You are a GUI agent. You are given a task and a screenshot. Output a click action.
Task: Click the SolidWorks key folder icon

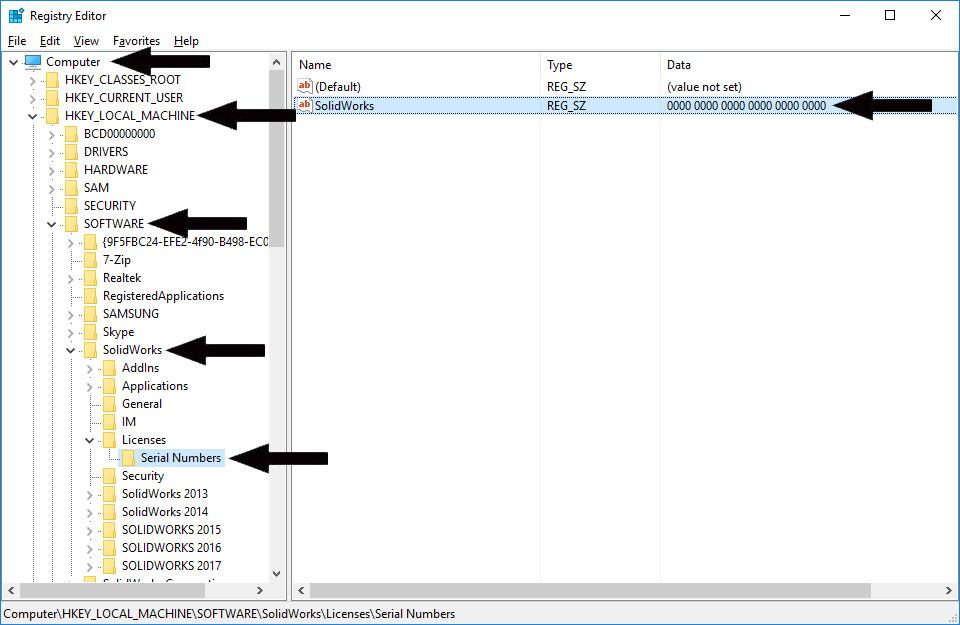click(91, 350)
